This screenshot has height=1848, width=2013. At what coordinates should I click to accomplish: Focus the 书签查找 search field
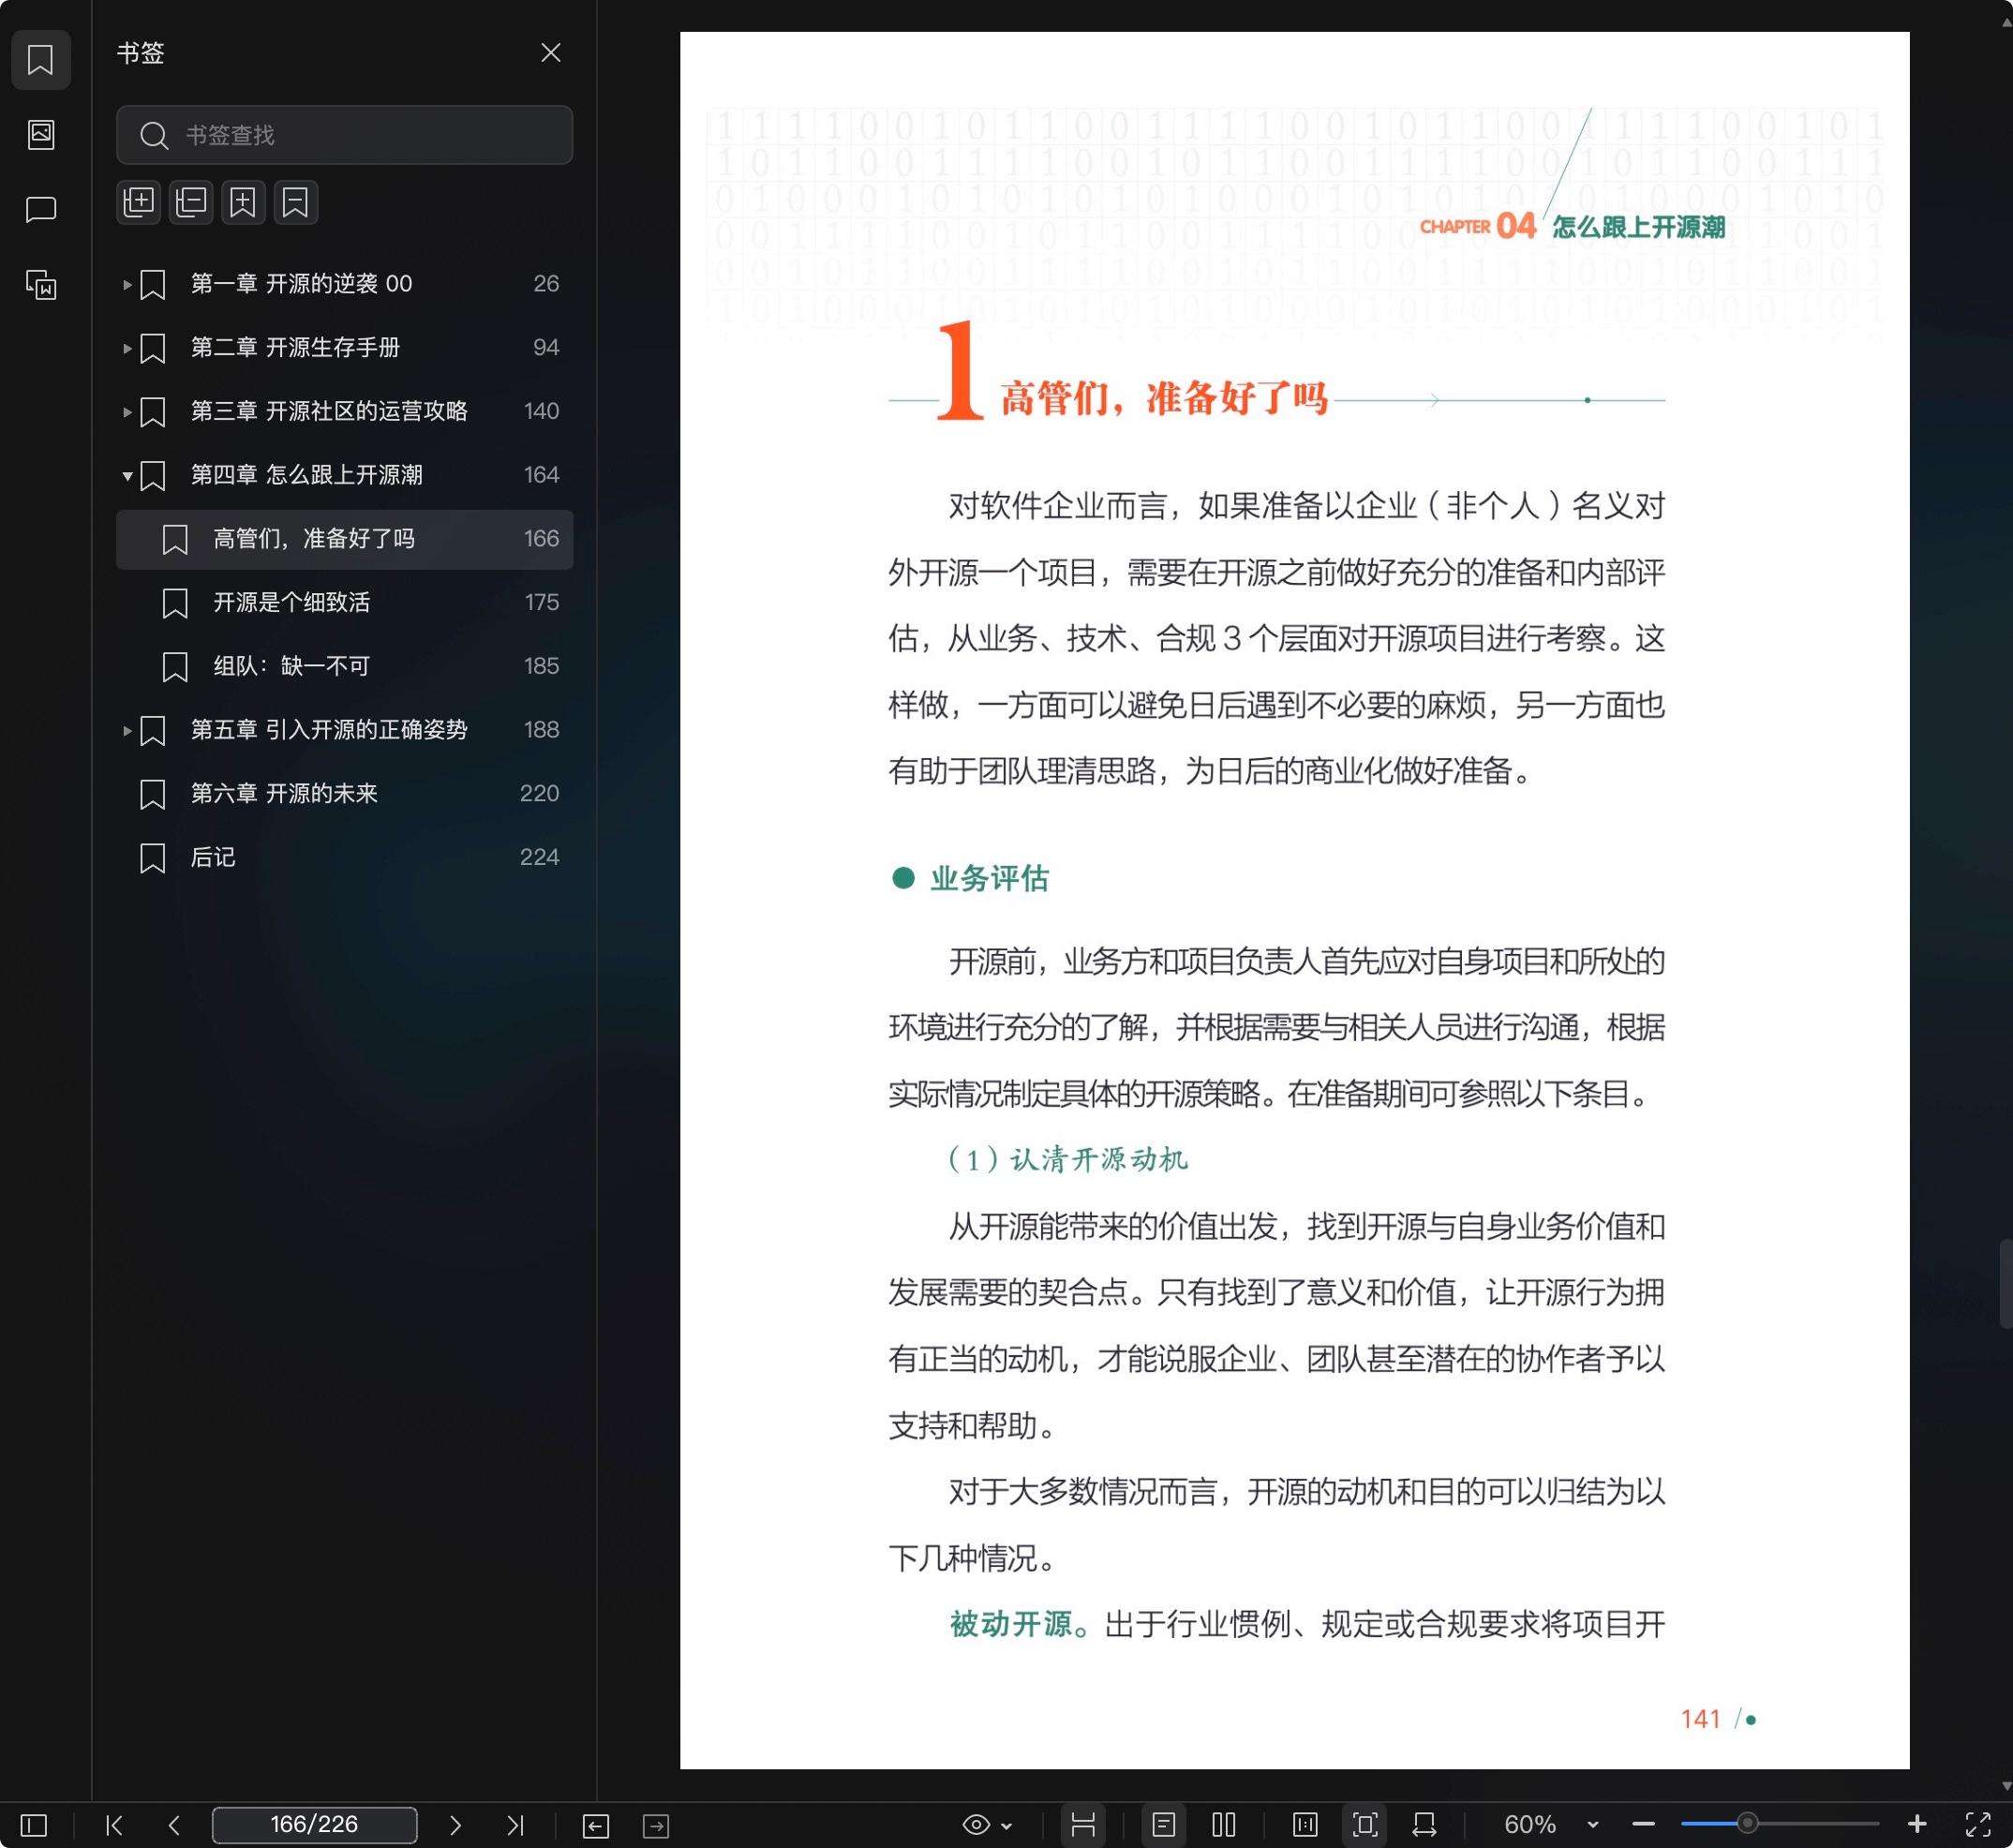pyautogui.click(x=344, y=135)
